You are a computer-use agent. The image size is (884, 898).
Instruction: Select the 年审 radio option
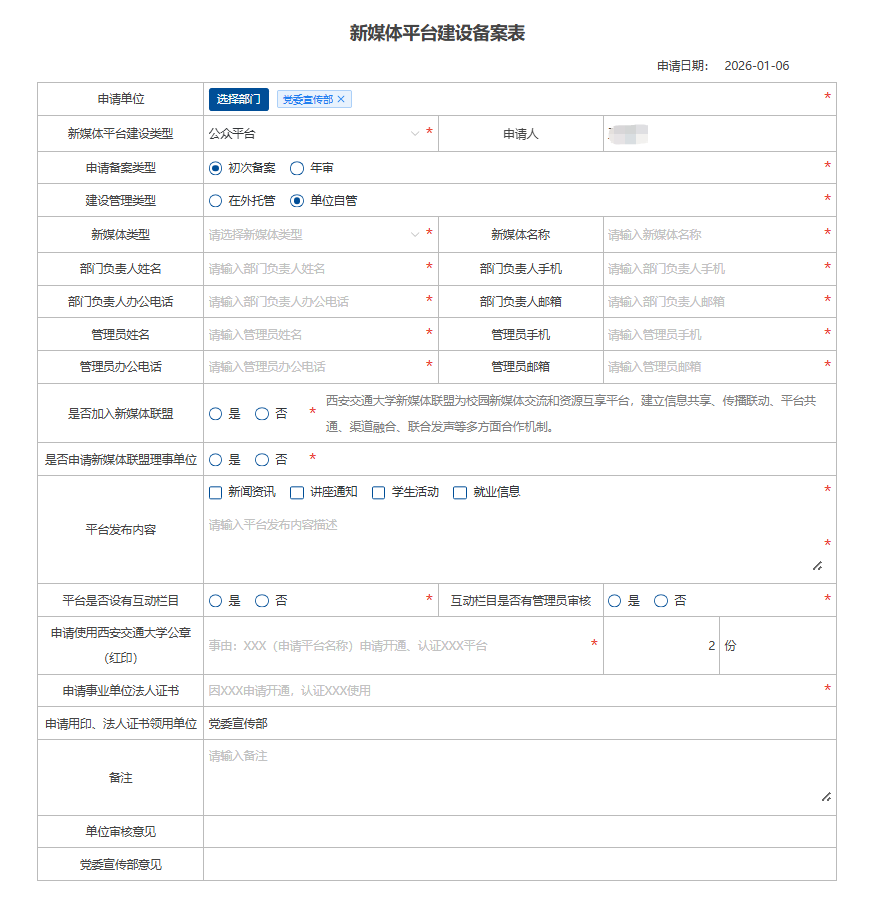297,168
